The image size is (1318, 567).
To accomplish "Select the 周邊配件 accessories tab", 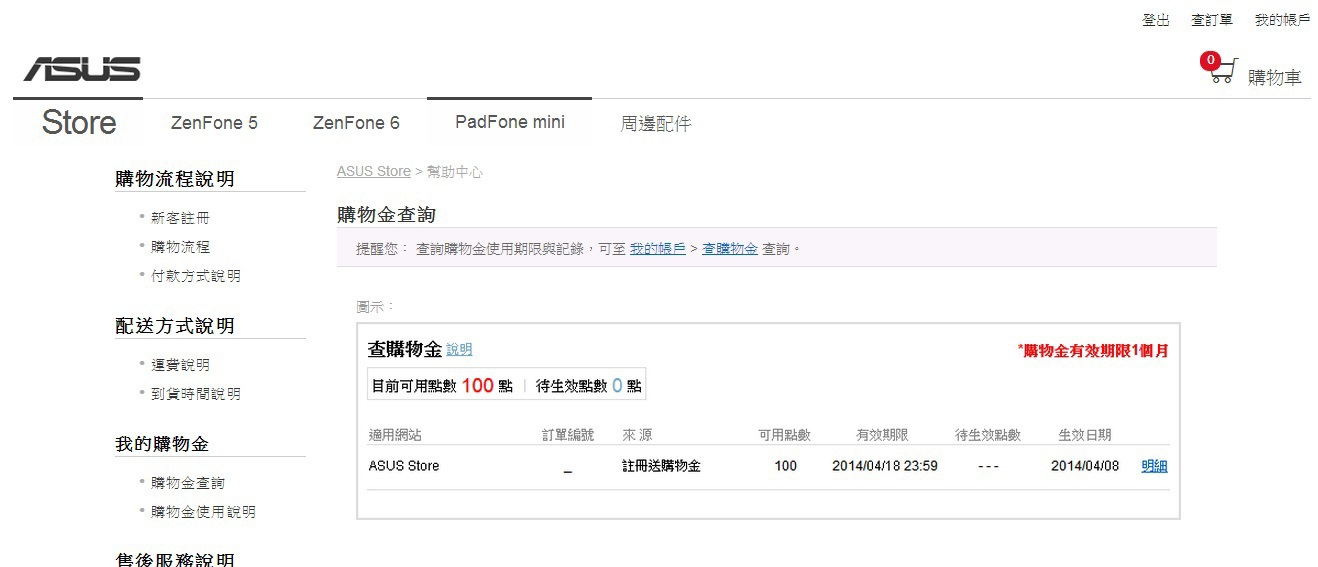I will click(656, 124).
